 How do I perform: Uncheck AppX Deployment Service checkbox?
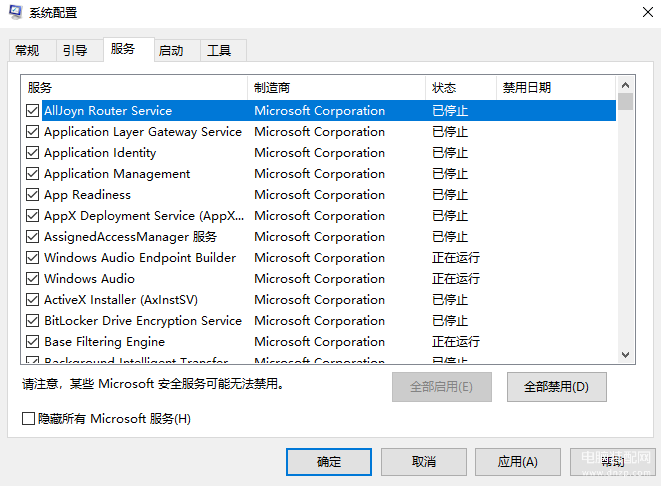click(x=32, y=216)
